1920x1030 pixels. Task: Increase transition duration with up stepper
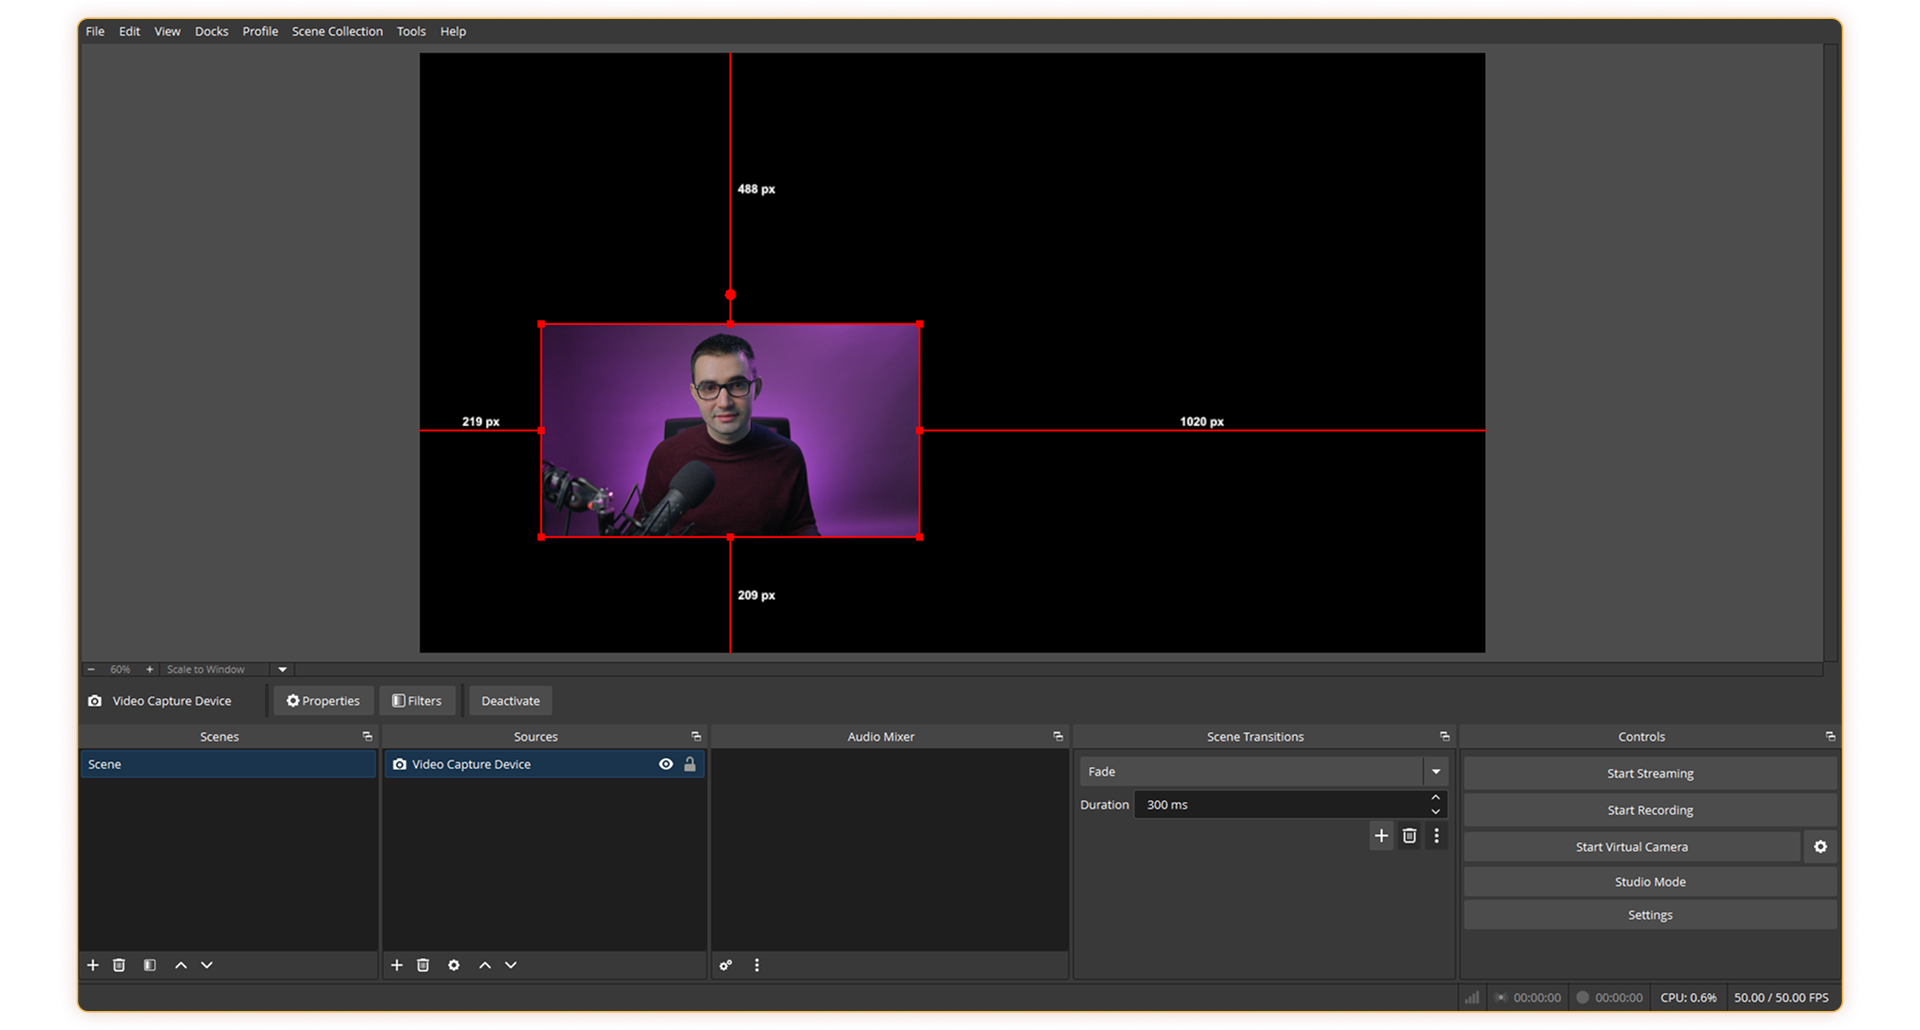tap(1436, 798)
